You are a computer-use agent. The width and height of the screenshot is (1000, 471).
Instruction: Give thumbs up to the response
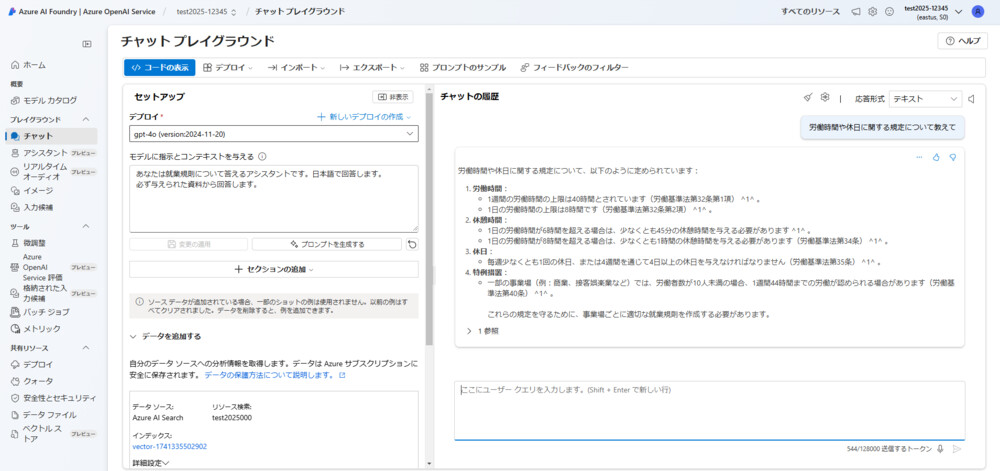936,157
